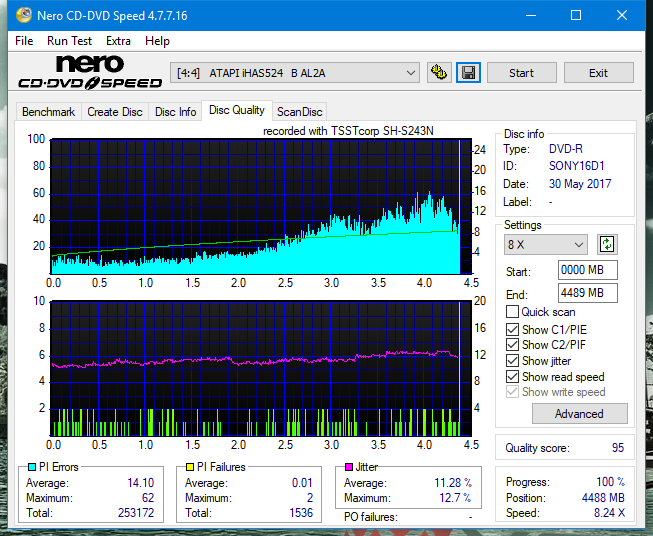Click the magenta Jitter legend swatch
This screenshot has width=653, height=536.
[349, 467]
